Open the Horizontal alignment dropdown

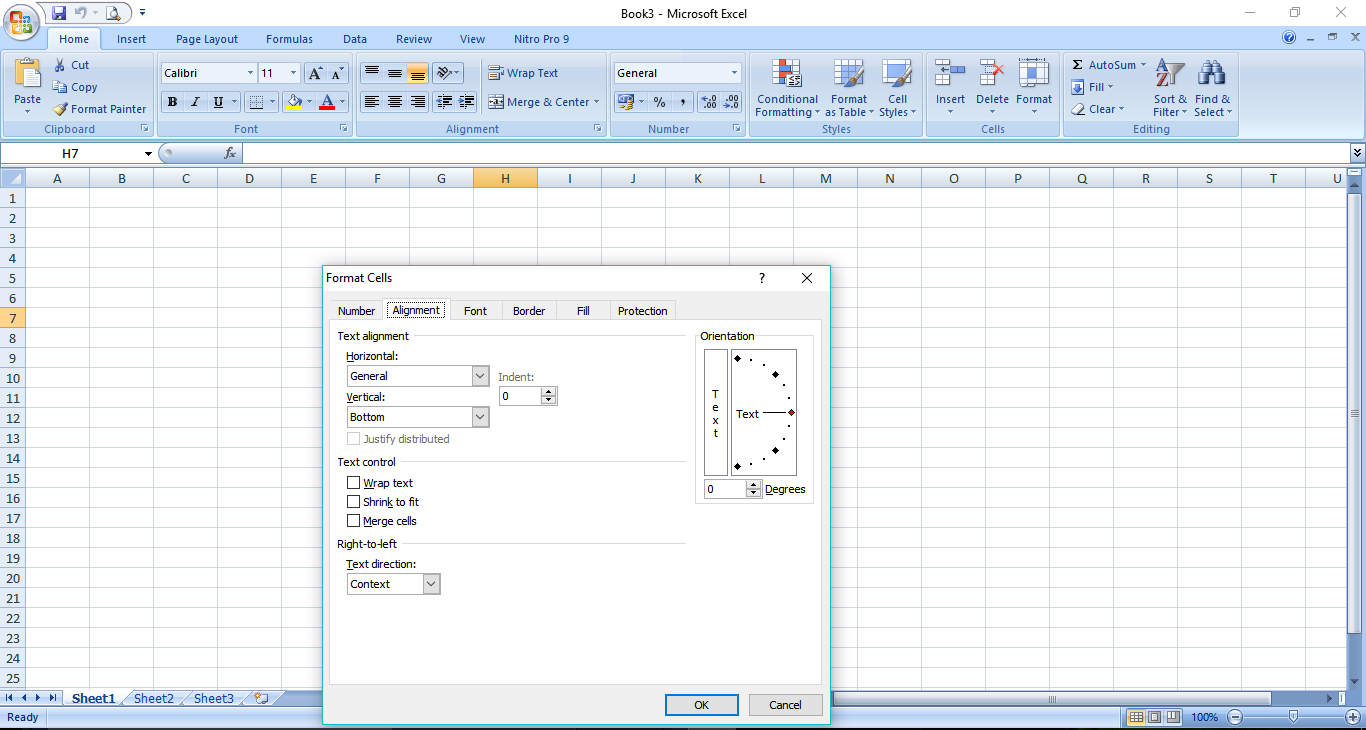pos(479,375)
